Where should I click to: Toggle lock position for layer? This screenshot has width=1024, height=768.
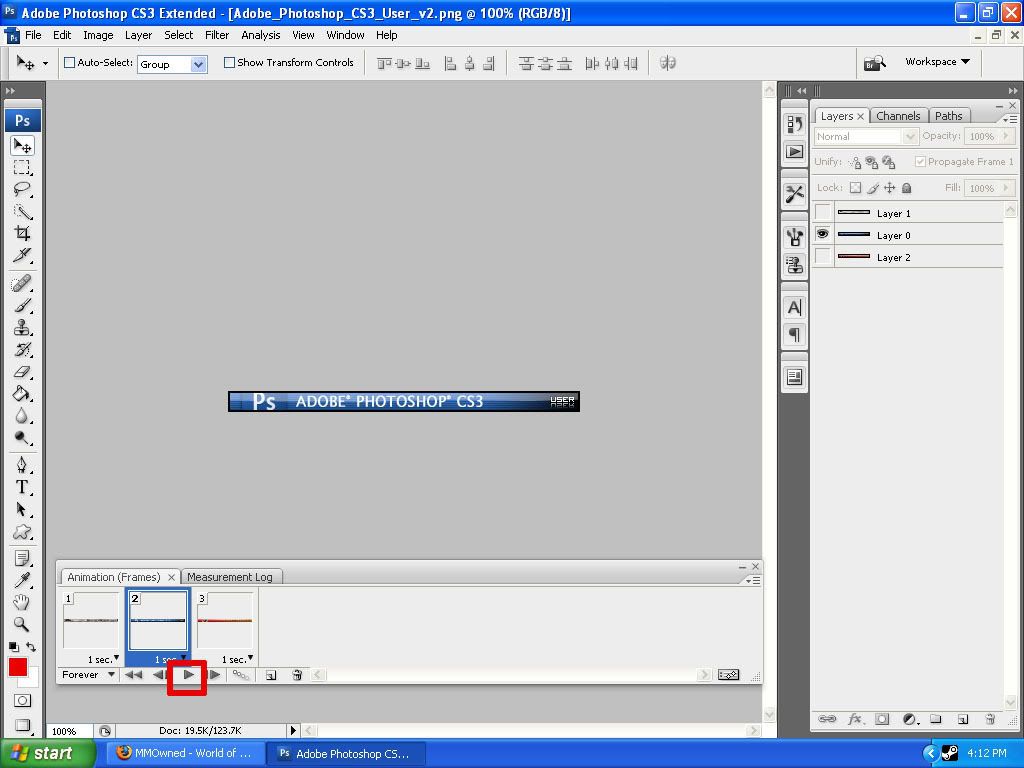pyautogui.click(x=889, y=188)
